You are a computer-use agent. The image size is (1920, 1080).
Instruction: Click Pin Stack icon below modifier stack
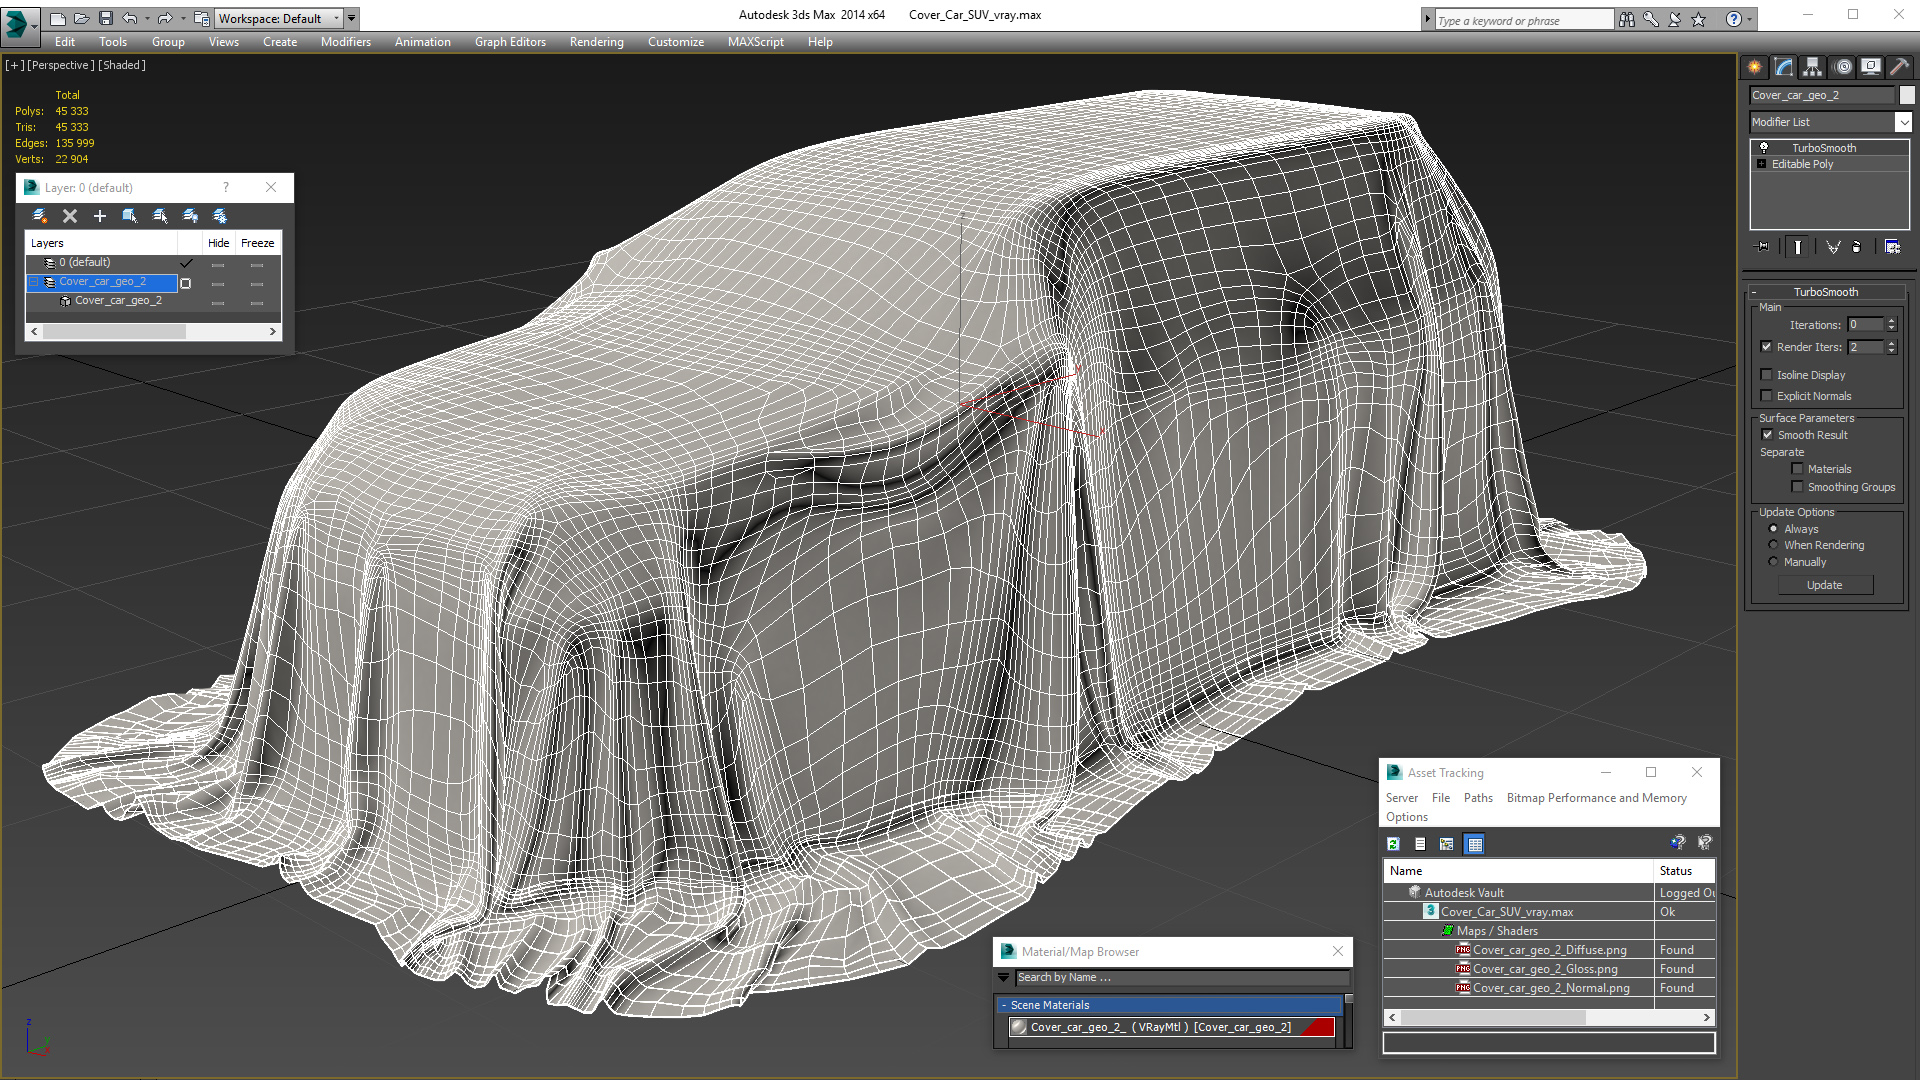point(1763,247)
